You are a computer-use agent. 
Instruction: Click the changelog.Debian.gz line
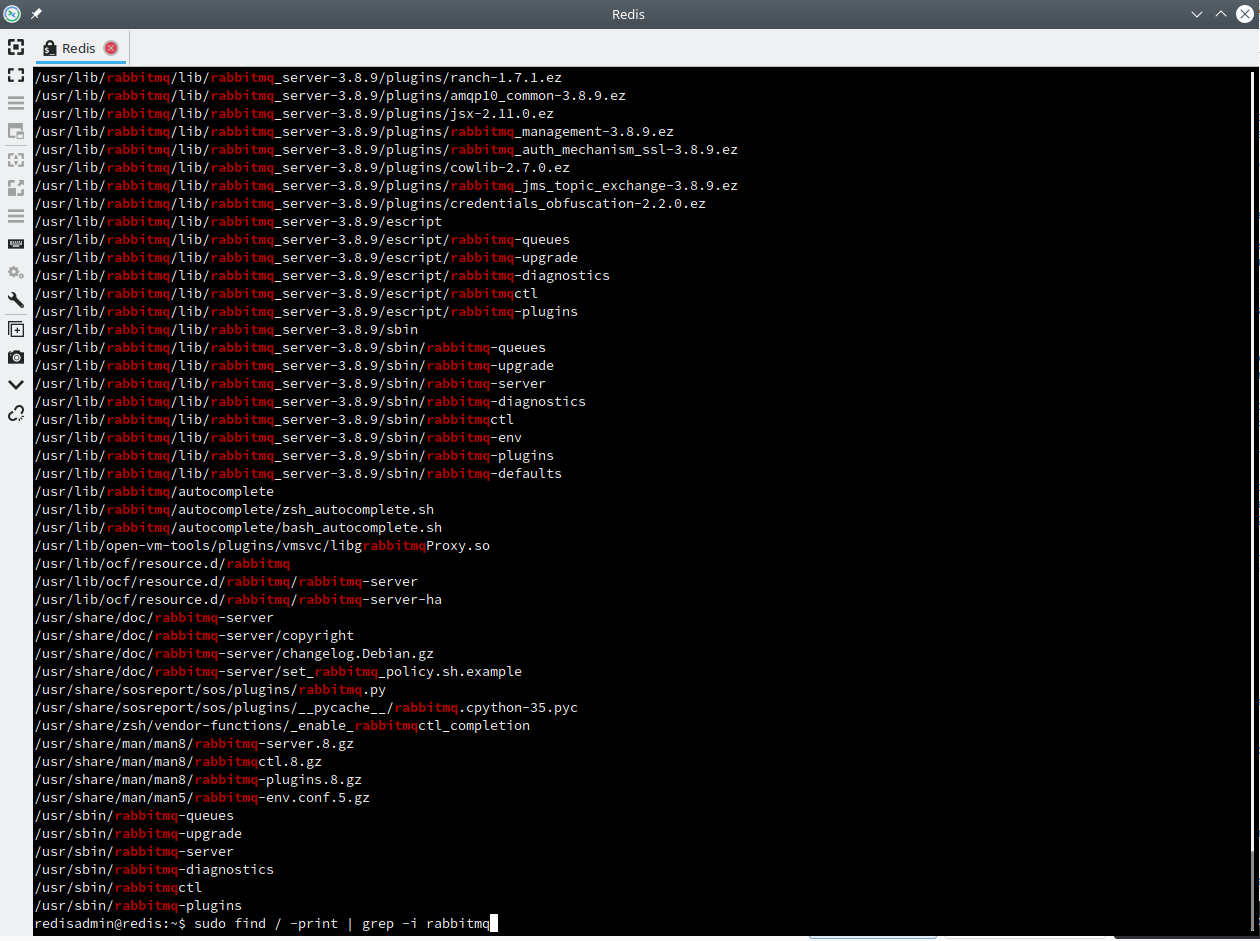coord(234,653)
